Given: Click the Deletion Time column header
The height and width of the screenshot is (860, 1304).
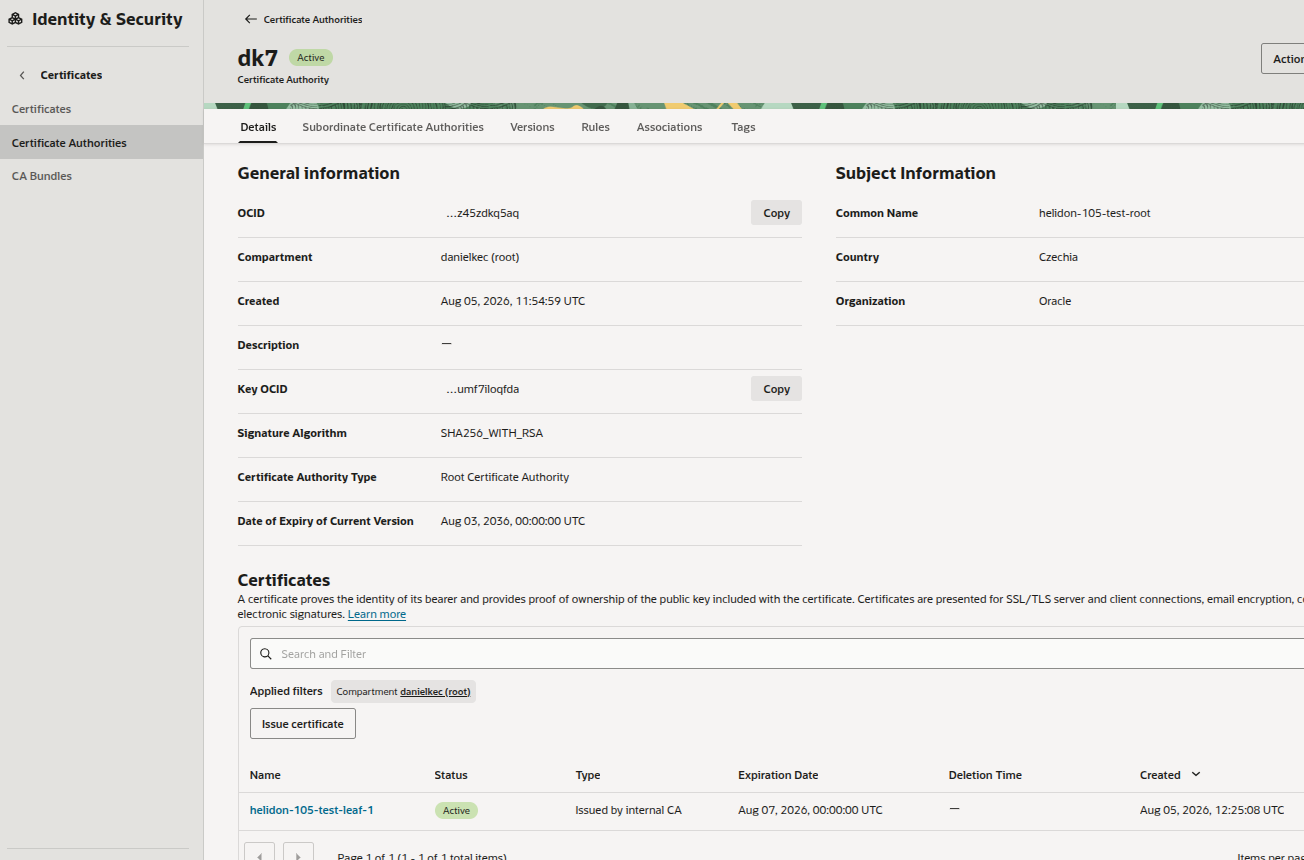Looking at the screenshot, I should pyautogui.click(x=985, y=775).
